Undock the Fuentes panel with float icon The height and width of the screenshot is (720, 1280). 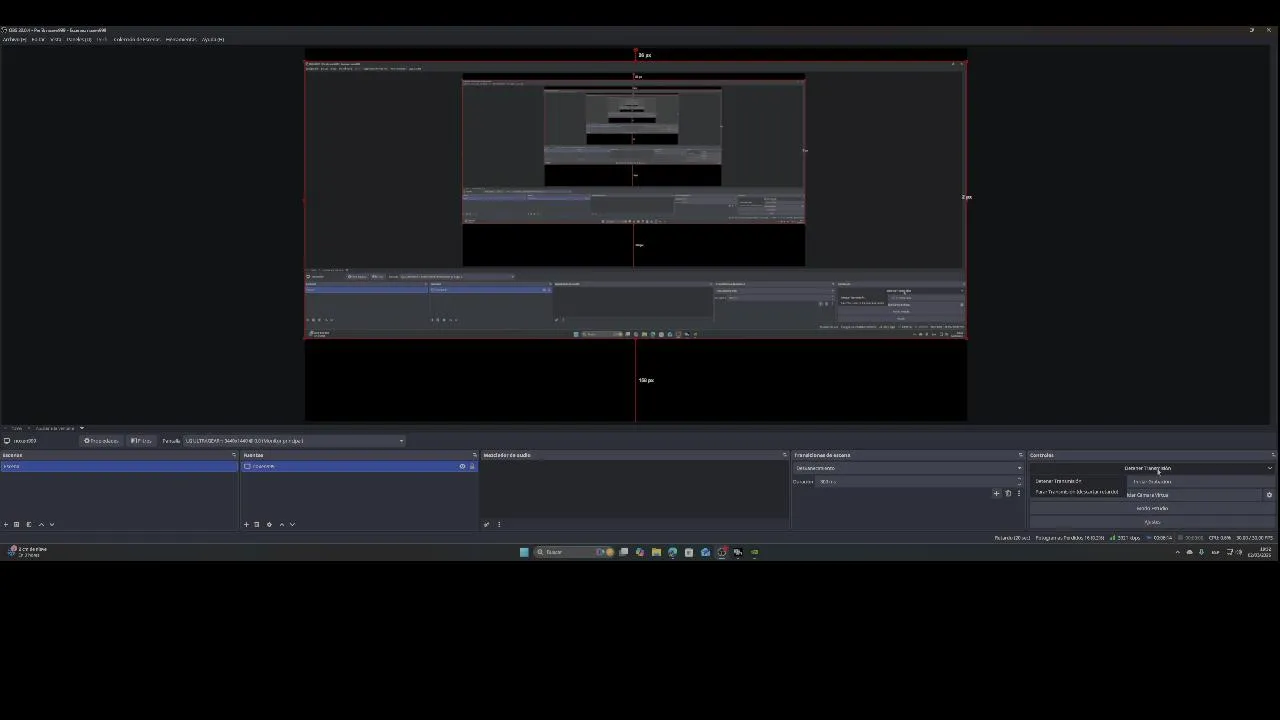(x=475, y=455)
